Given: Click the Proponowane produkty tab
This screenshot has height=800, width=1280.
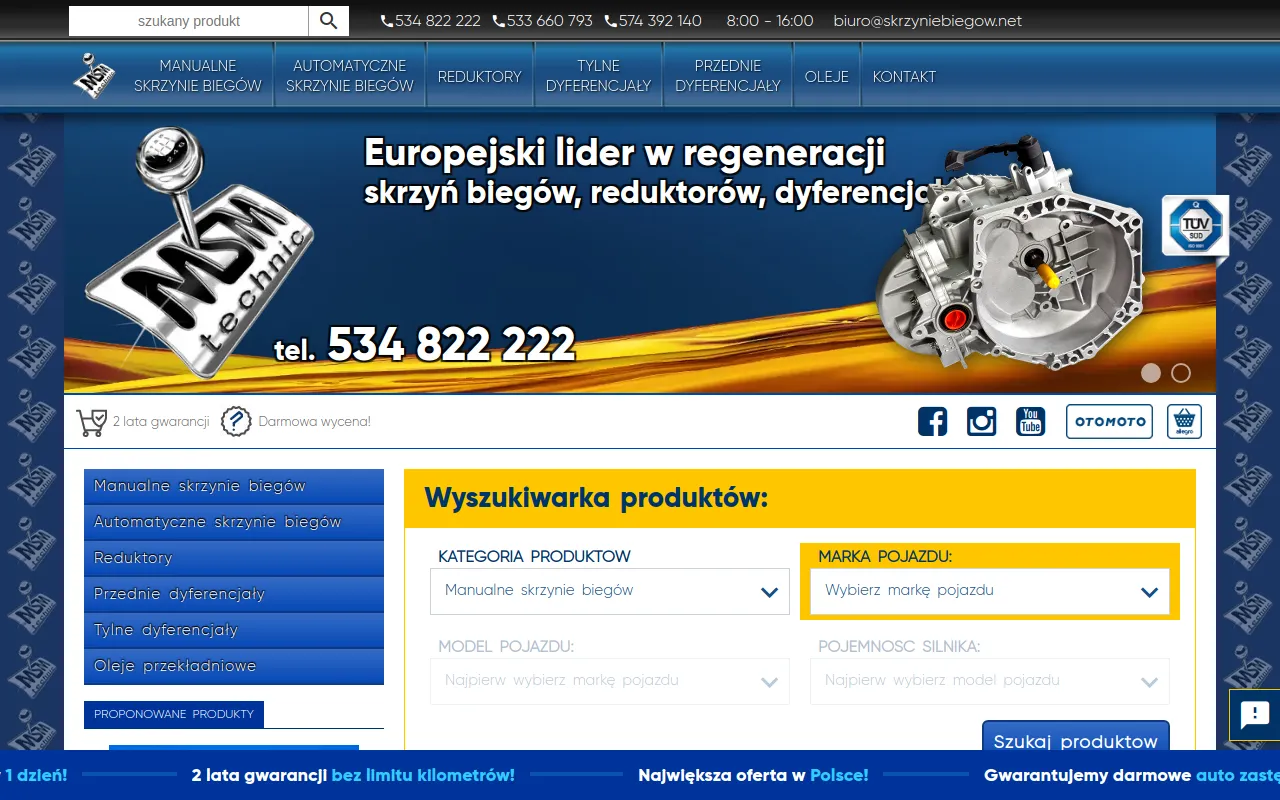Looking at the screenshot, I should pyautogui.click(x=174, y=714).
